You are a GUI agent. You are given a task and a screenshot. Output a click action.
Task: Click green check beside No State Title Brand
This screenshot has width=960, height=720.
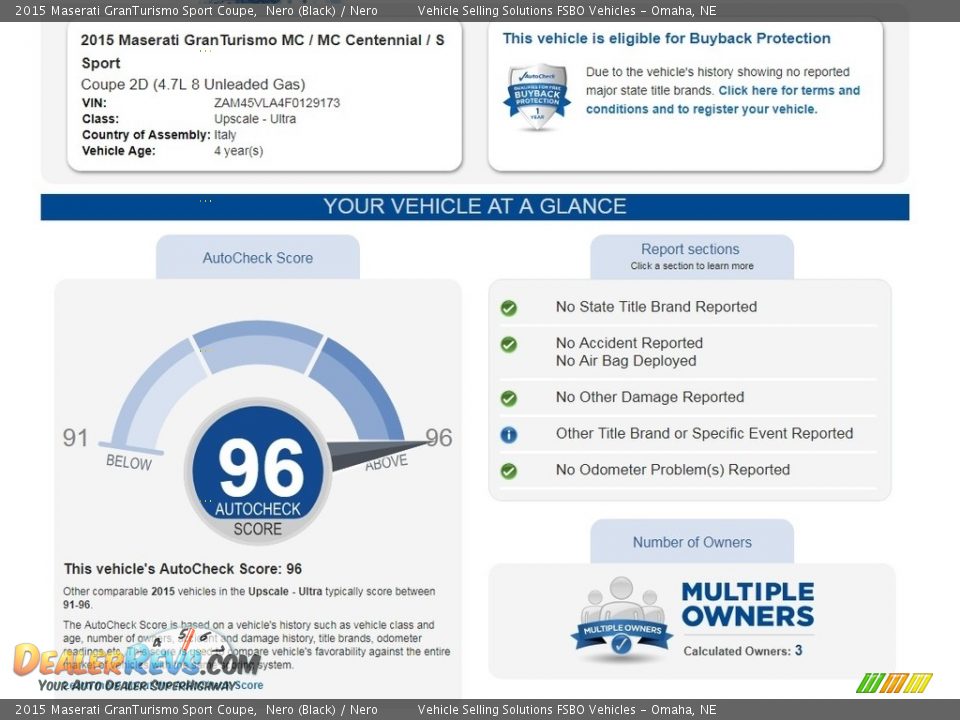(509, 308)
